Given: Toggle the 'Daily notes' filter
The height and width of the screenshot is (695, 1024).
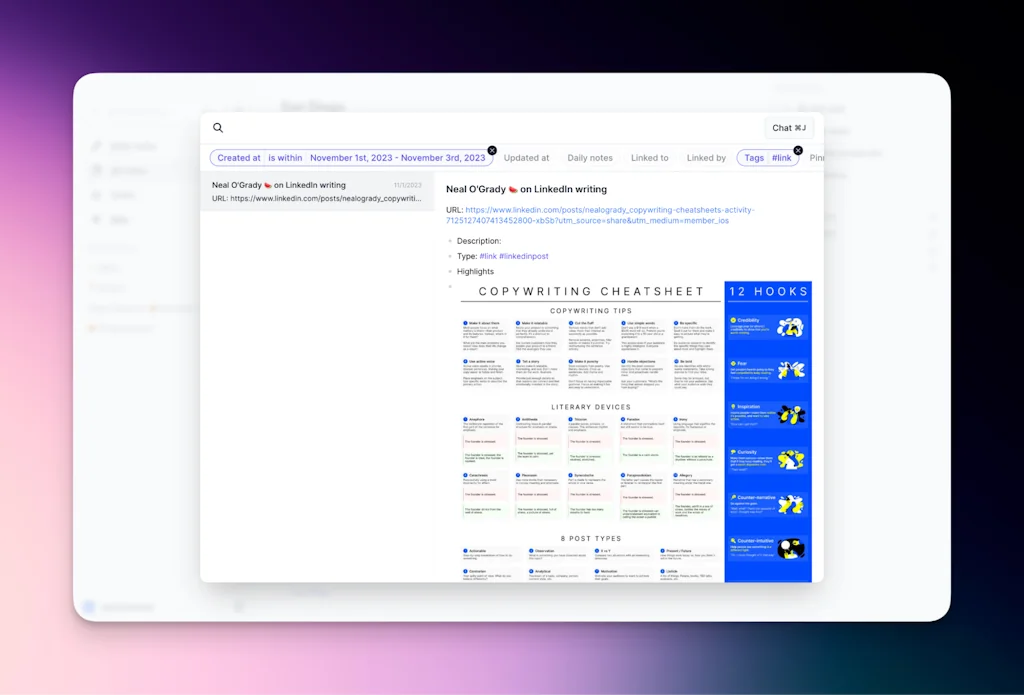Looking at the screenshot, I should 590,158.
